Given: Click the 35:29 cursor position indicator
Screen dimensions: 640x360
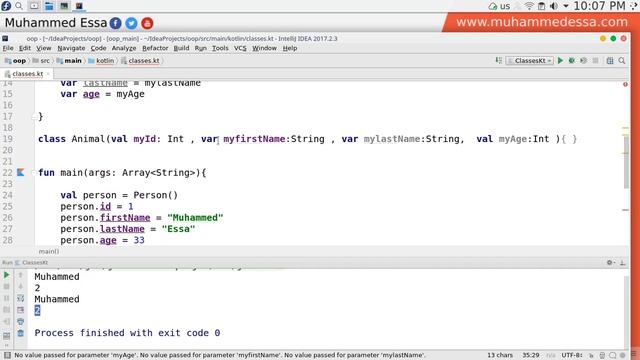Looking at the screenshot, I should (x=531, y=355).
